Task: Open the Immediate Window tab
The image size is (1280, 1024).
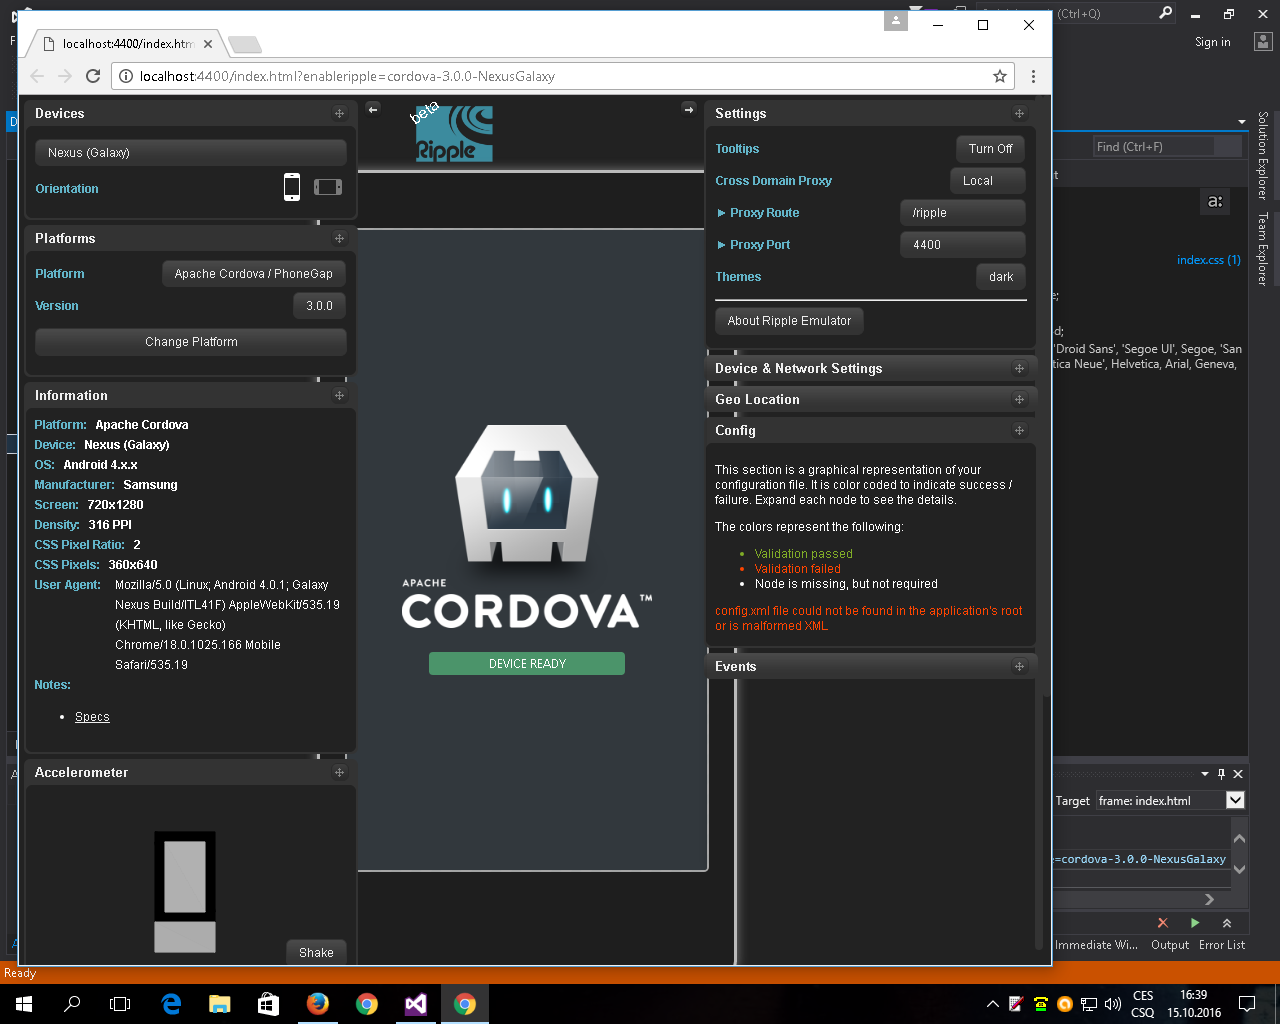Action: tap(1096, 945)
